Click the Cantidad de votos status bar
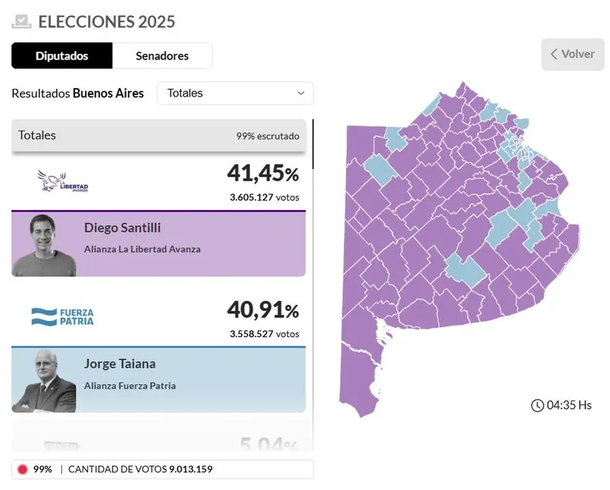The image size is (610, 490). coord(162,469)
